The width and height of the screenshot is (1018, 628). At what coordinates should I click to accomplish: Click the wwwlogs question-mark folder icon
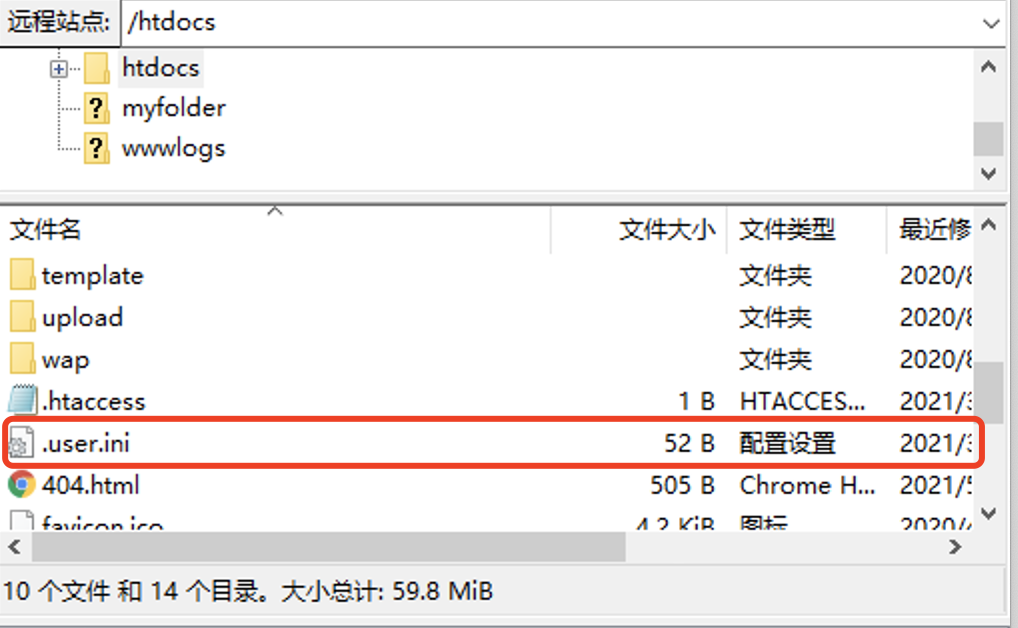click(97, 148)
